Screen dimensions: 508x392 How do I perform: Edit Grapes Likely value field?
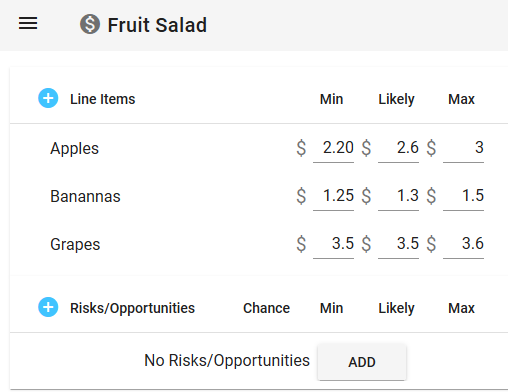[398, 244]
